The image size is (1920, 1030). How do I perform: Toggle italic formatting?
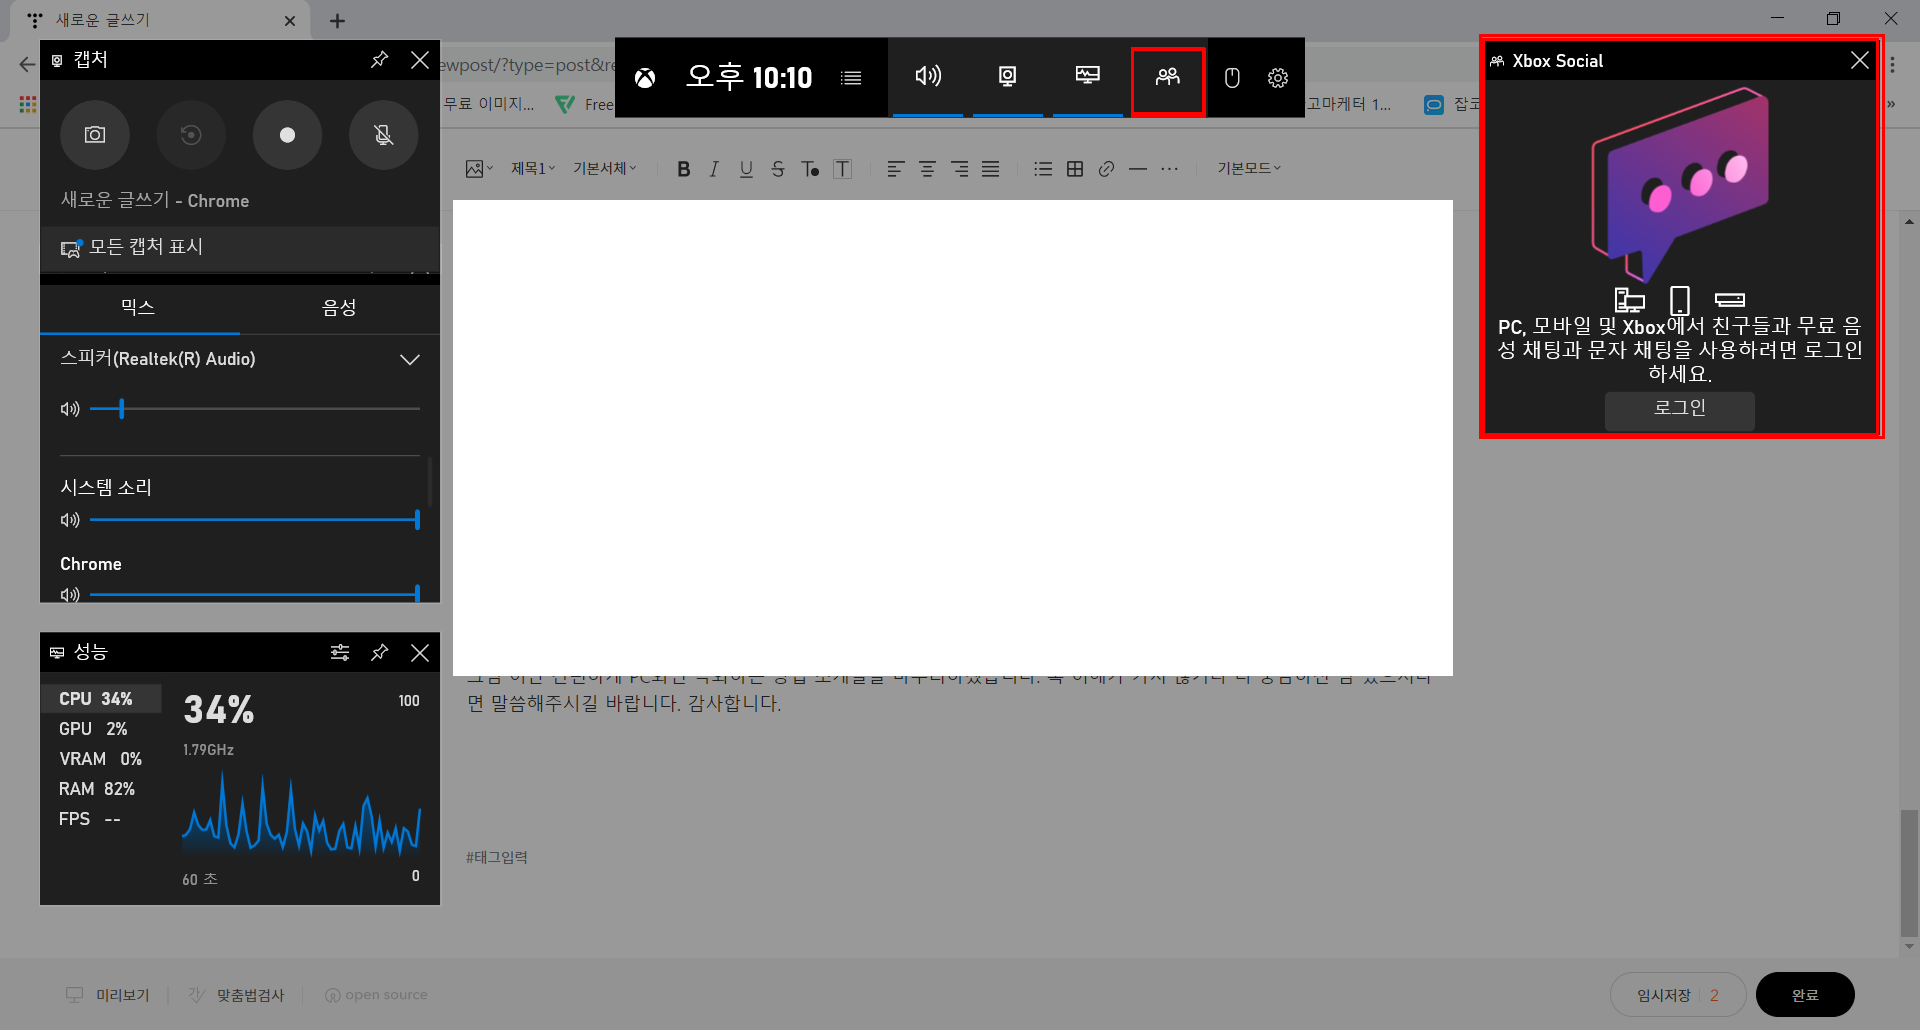714,169
